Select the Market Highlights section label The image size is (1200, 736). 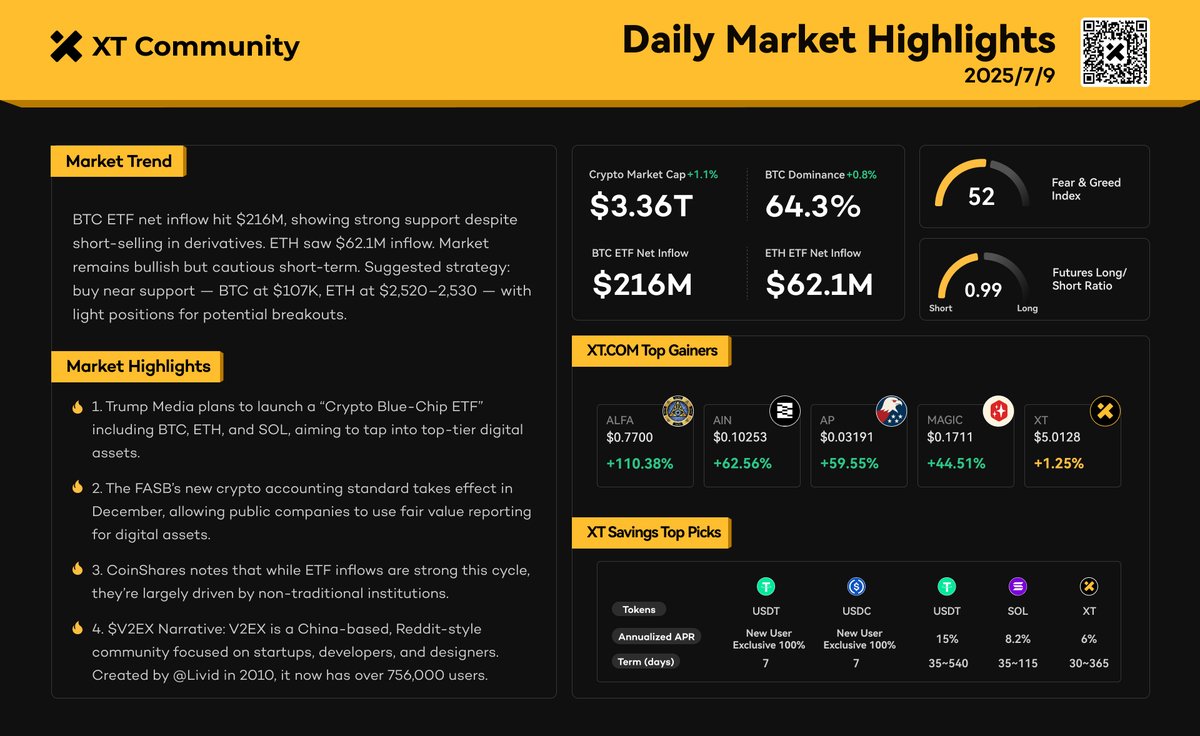tap(138, 366)
